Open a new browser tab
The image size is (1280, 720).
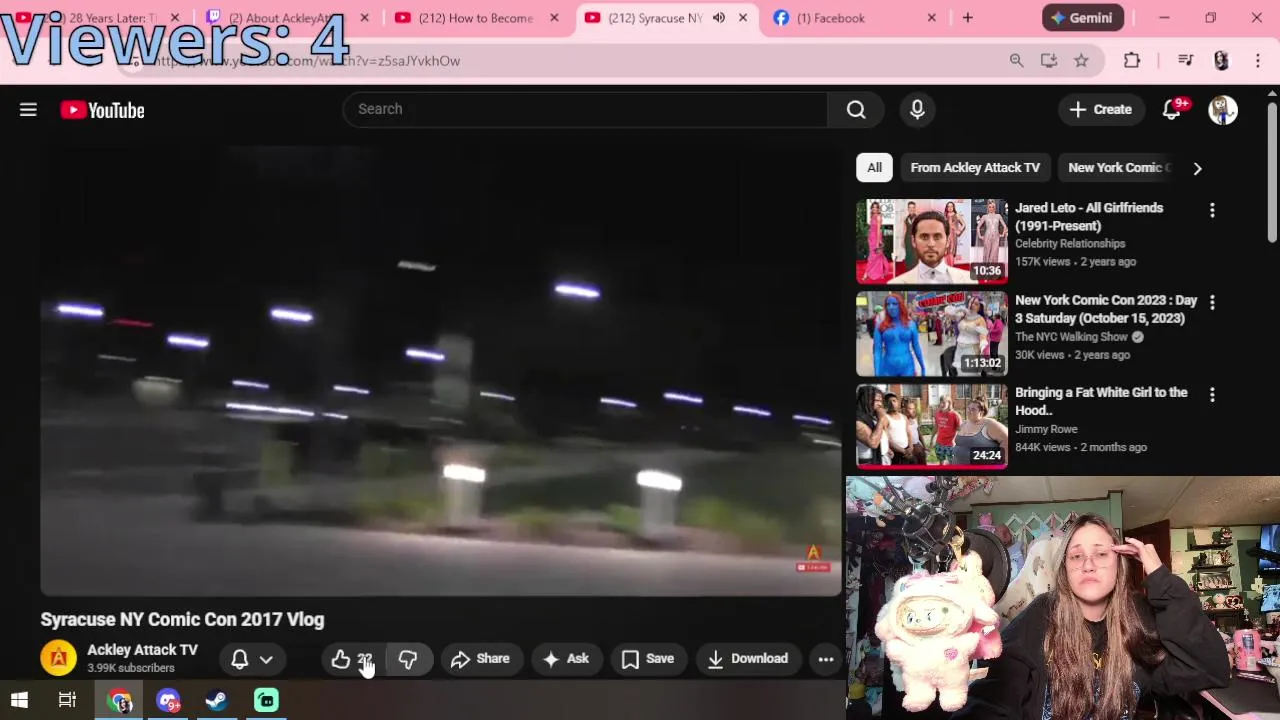[x=967, y=18]
